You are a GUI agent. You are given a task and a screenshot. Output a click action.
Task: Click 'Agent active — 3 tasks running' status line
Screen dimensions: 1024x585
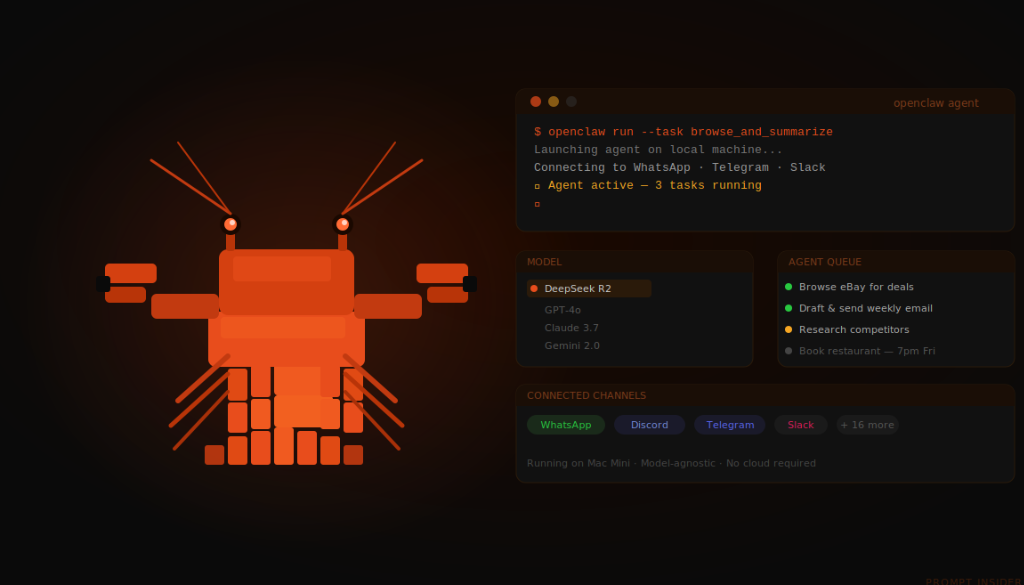coord(648,185)
